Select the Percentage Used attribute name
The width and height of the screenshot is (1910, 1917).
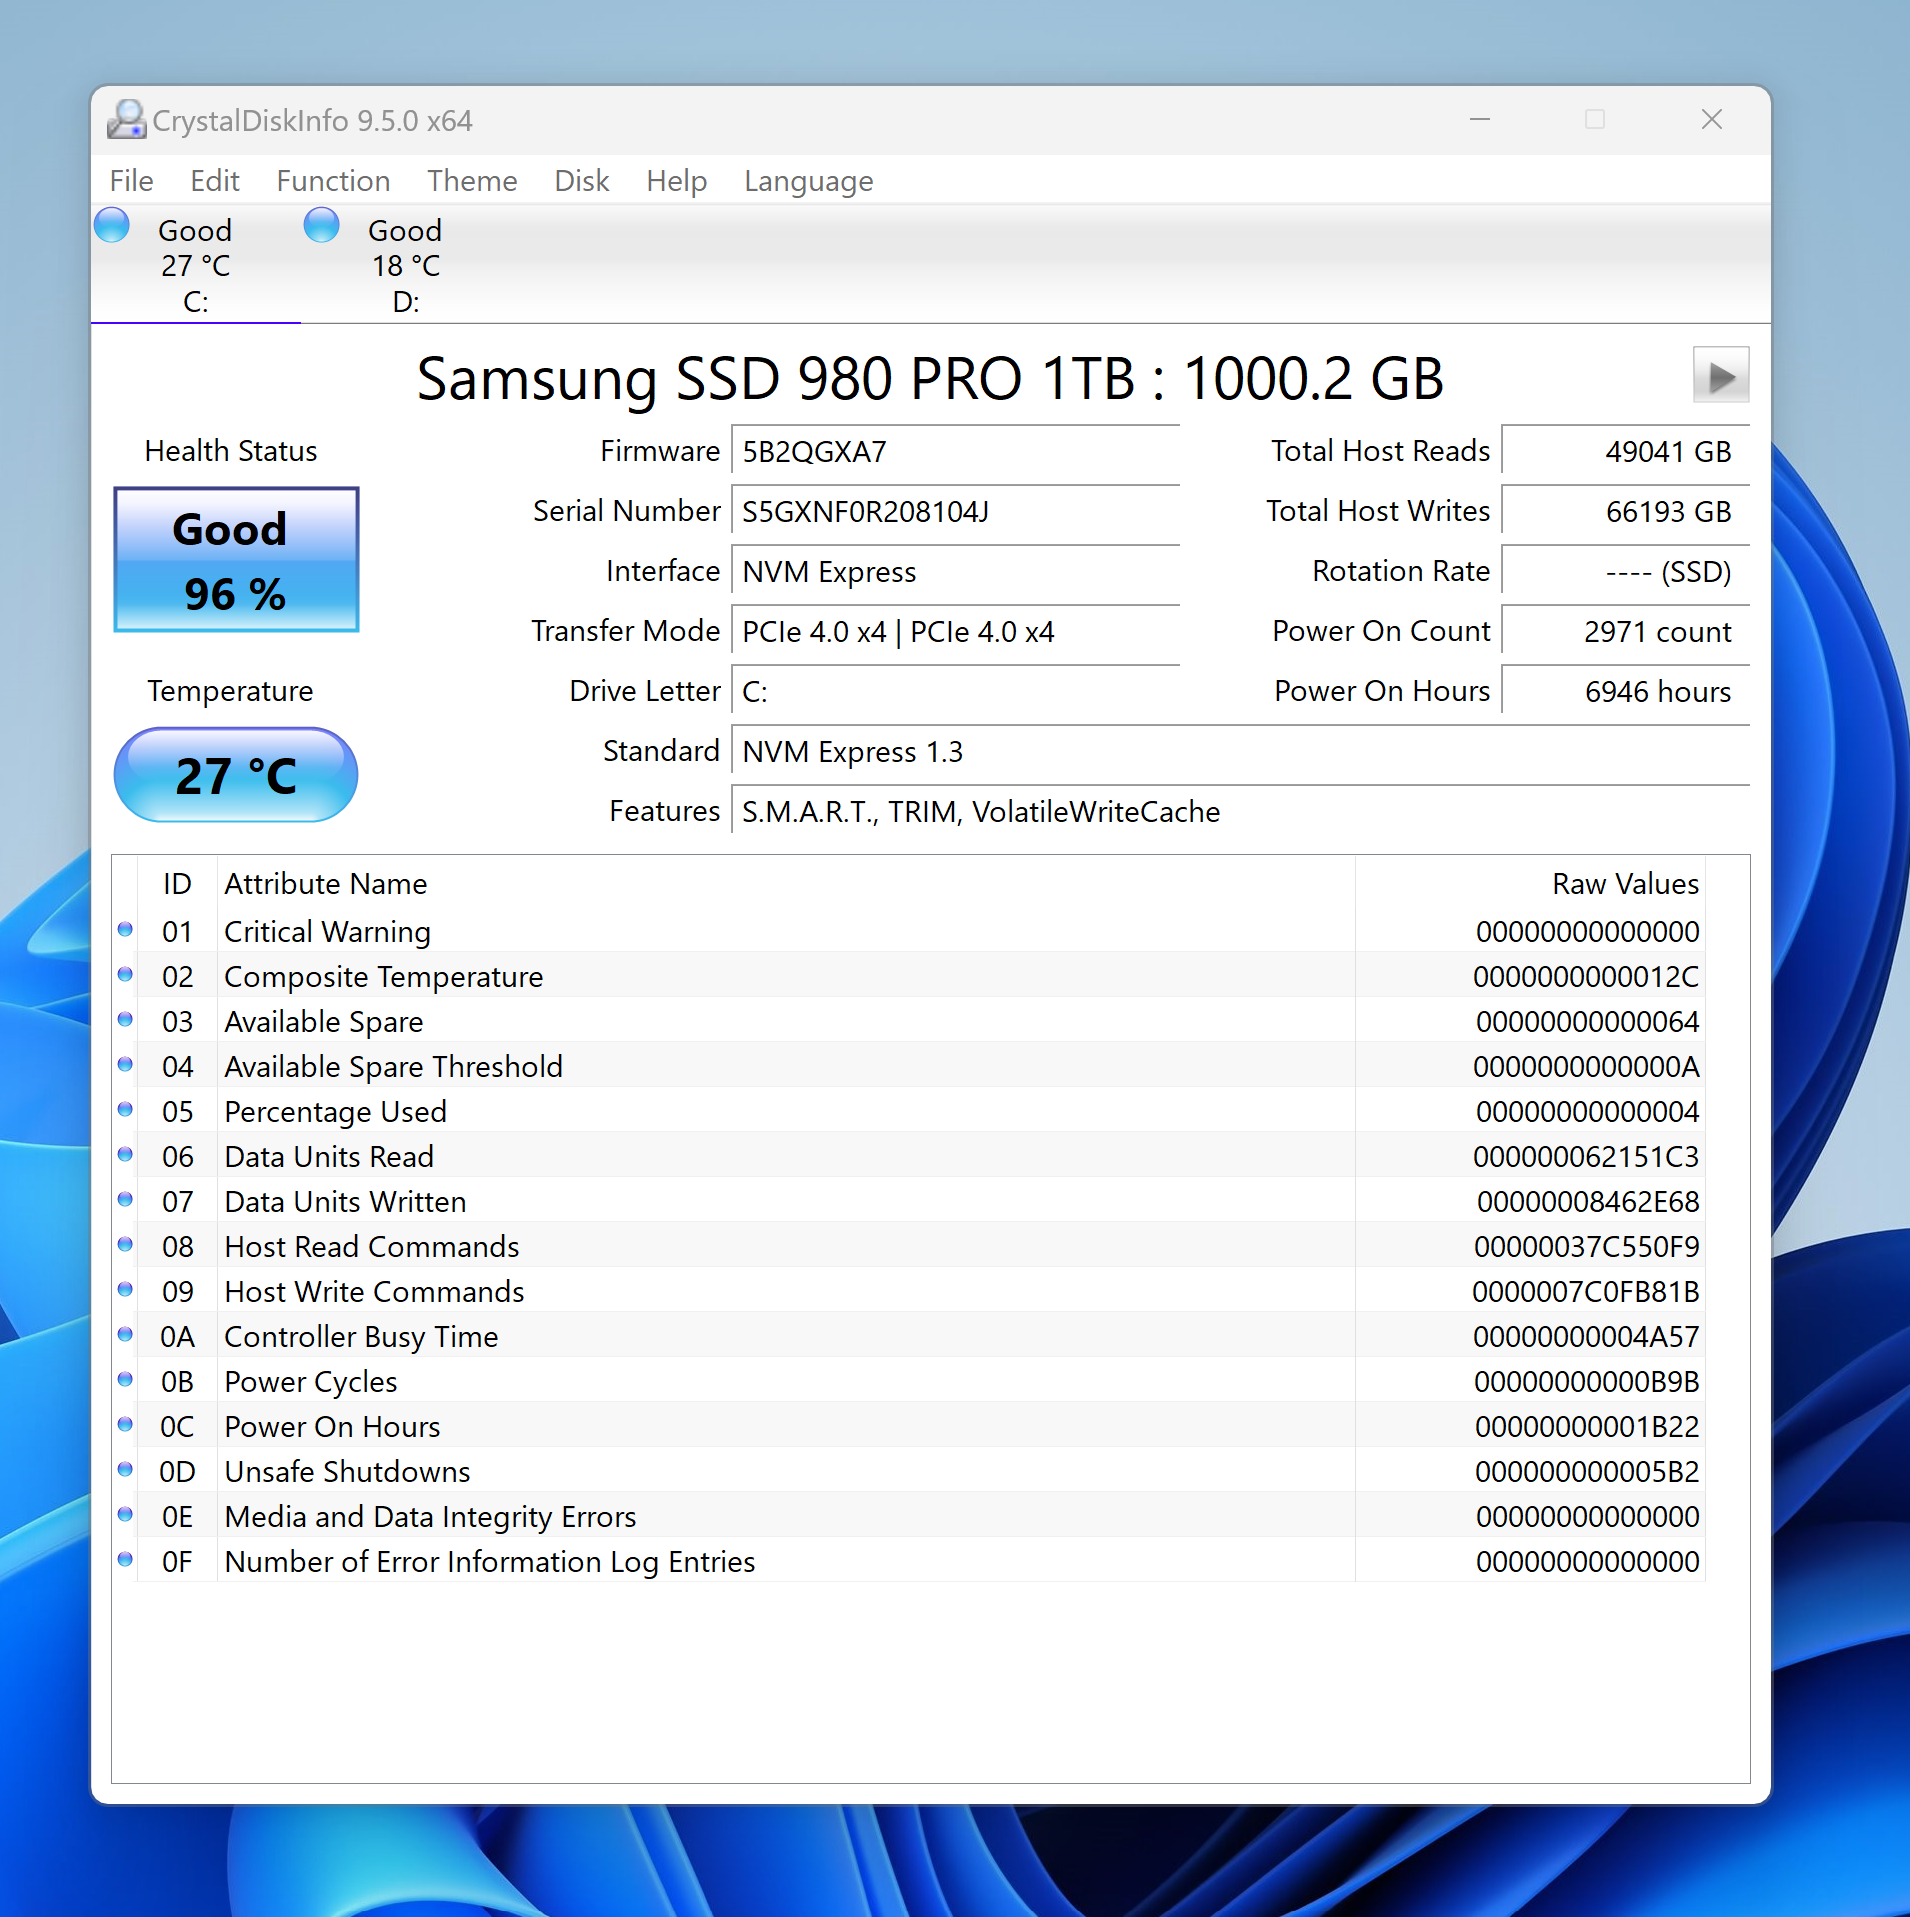(335, 1112)
